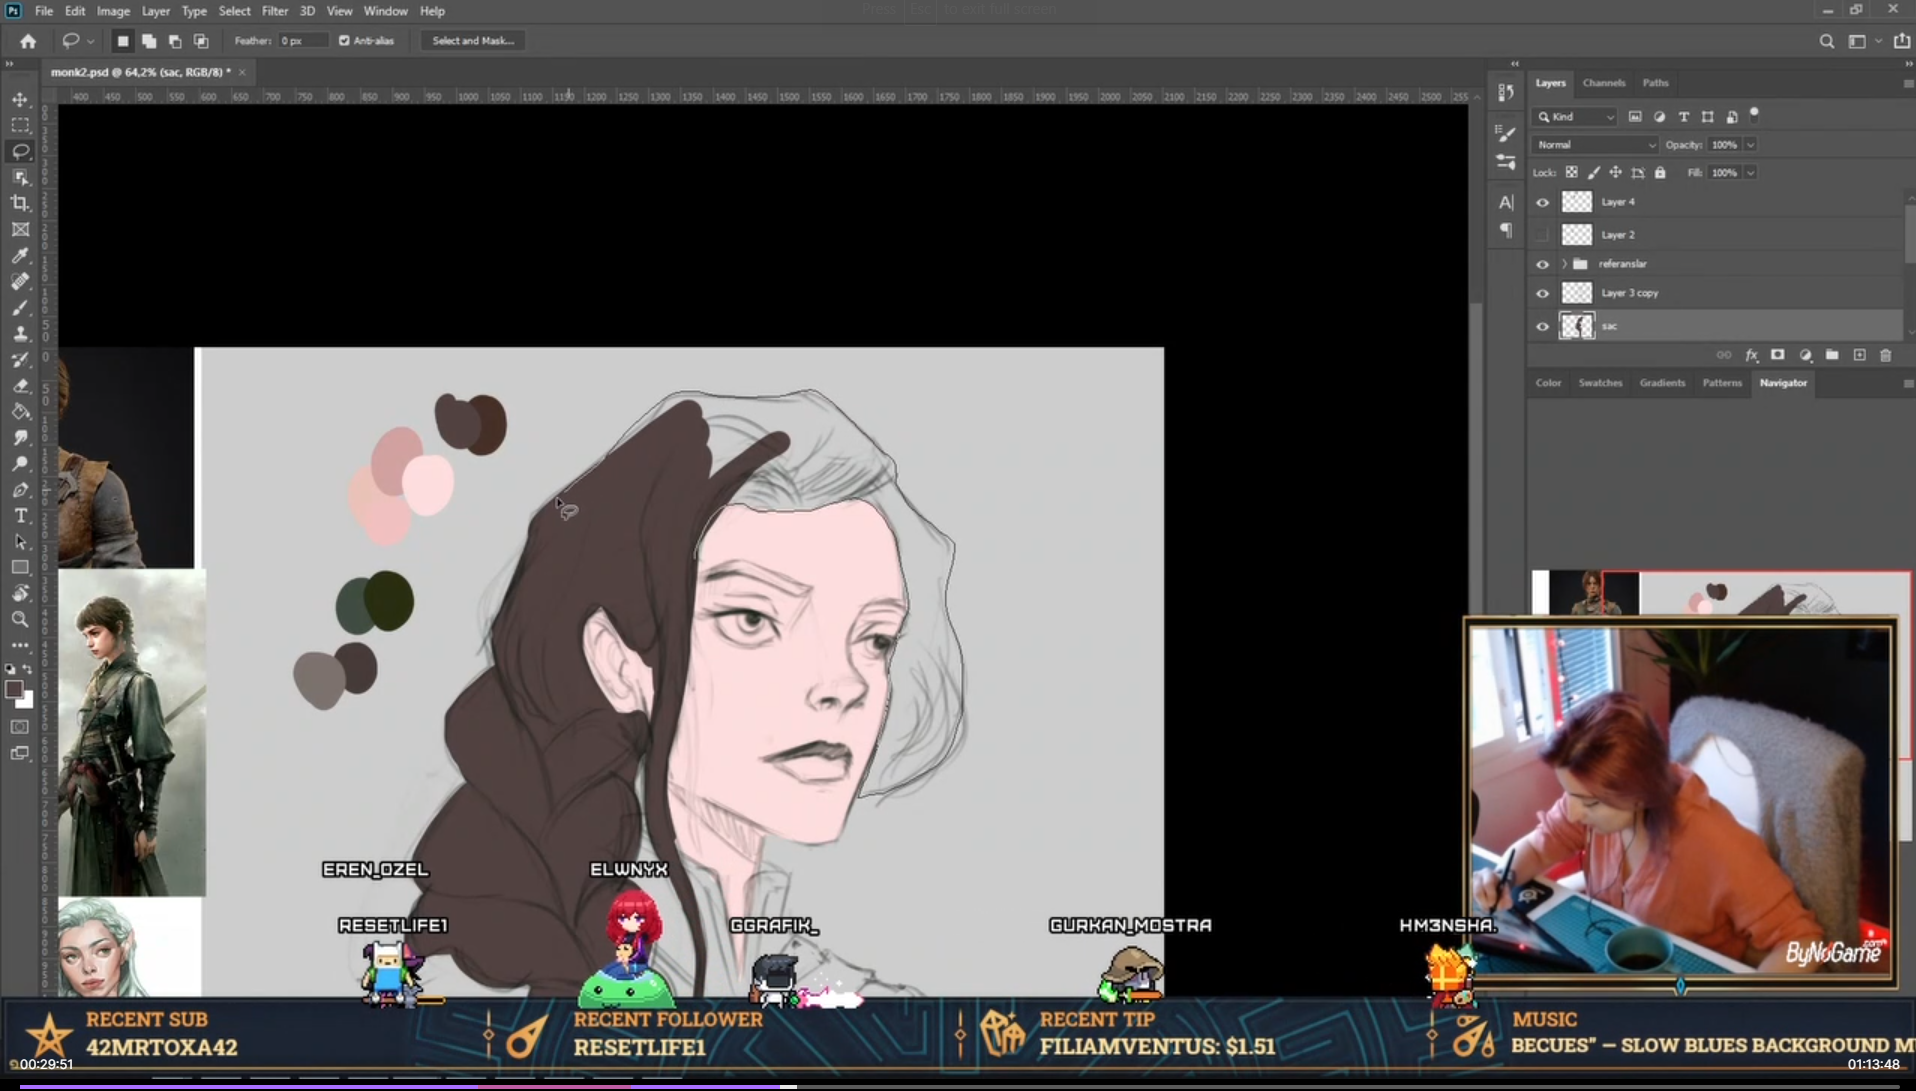Open the Fill slider dropdown arrow

click(1750, 173)
